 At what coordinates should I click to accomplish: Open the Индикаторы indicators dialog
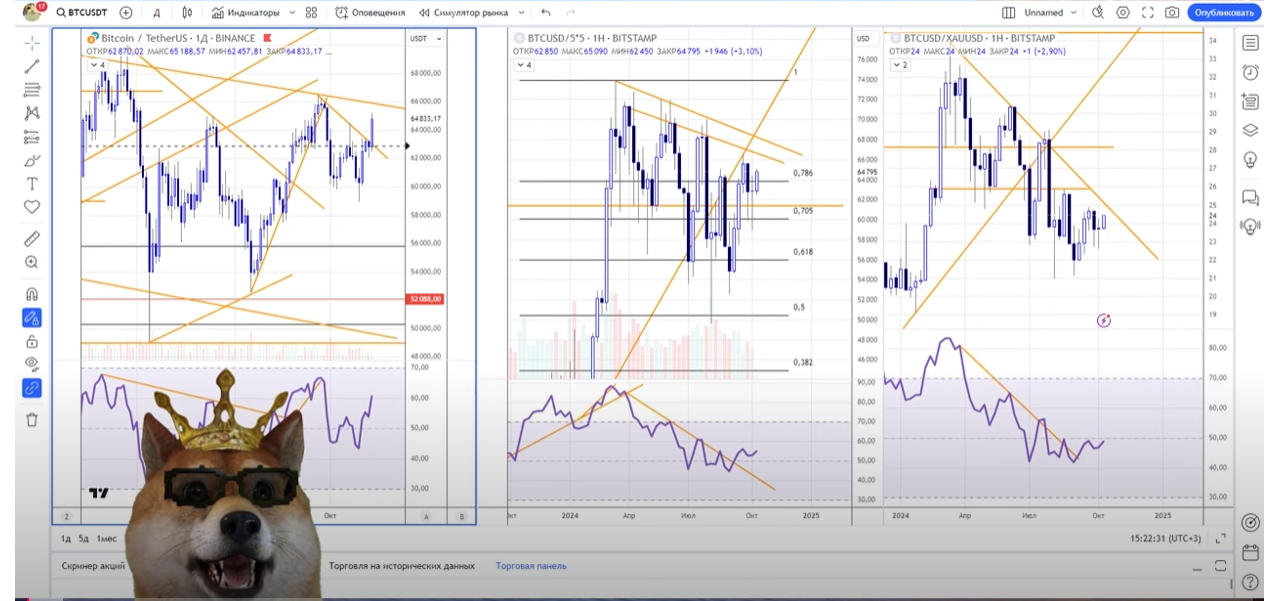coord(247,13)
